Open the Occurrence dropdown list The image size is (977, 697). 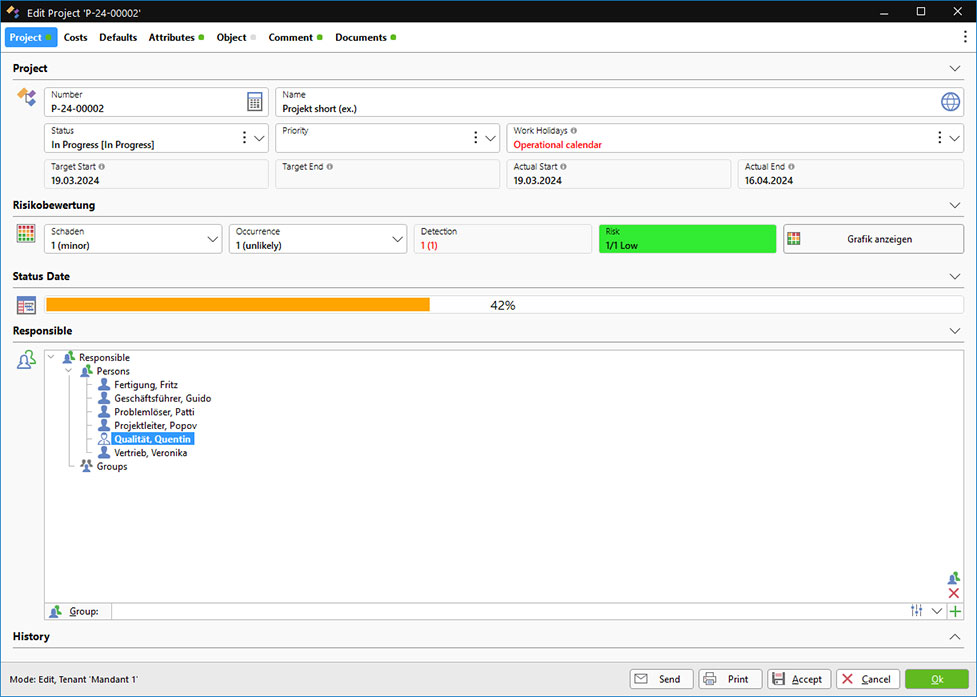point(396,239)
